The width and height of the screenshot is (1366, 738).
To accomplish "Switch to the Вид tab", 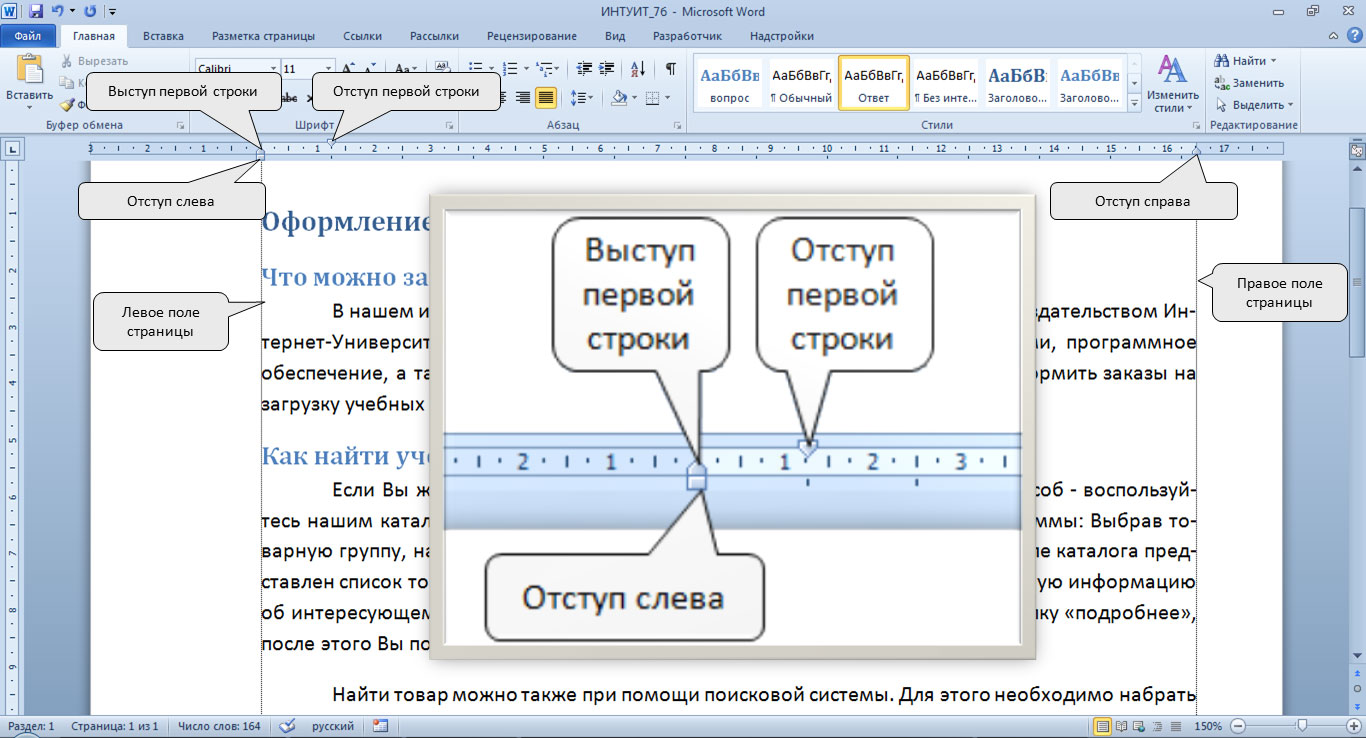I will [616, 36].
